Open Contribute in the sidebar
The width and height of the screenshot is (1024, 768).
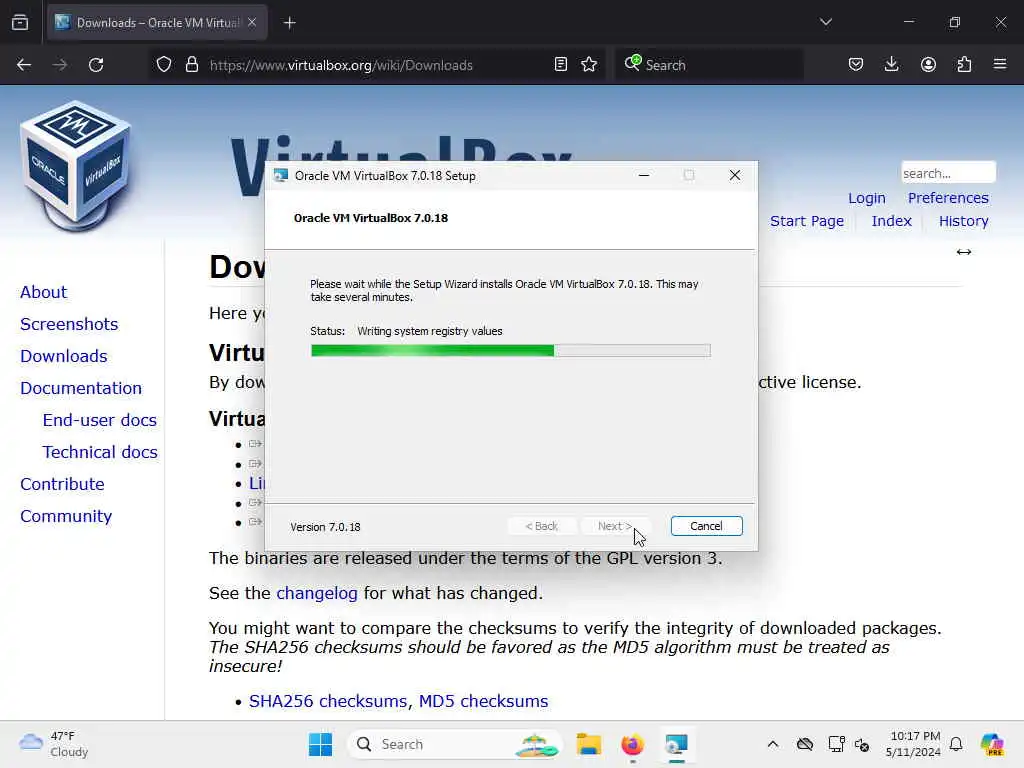(x=62, y=484)
